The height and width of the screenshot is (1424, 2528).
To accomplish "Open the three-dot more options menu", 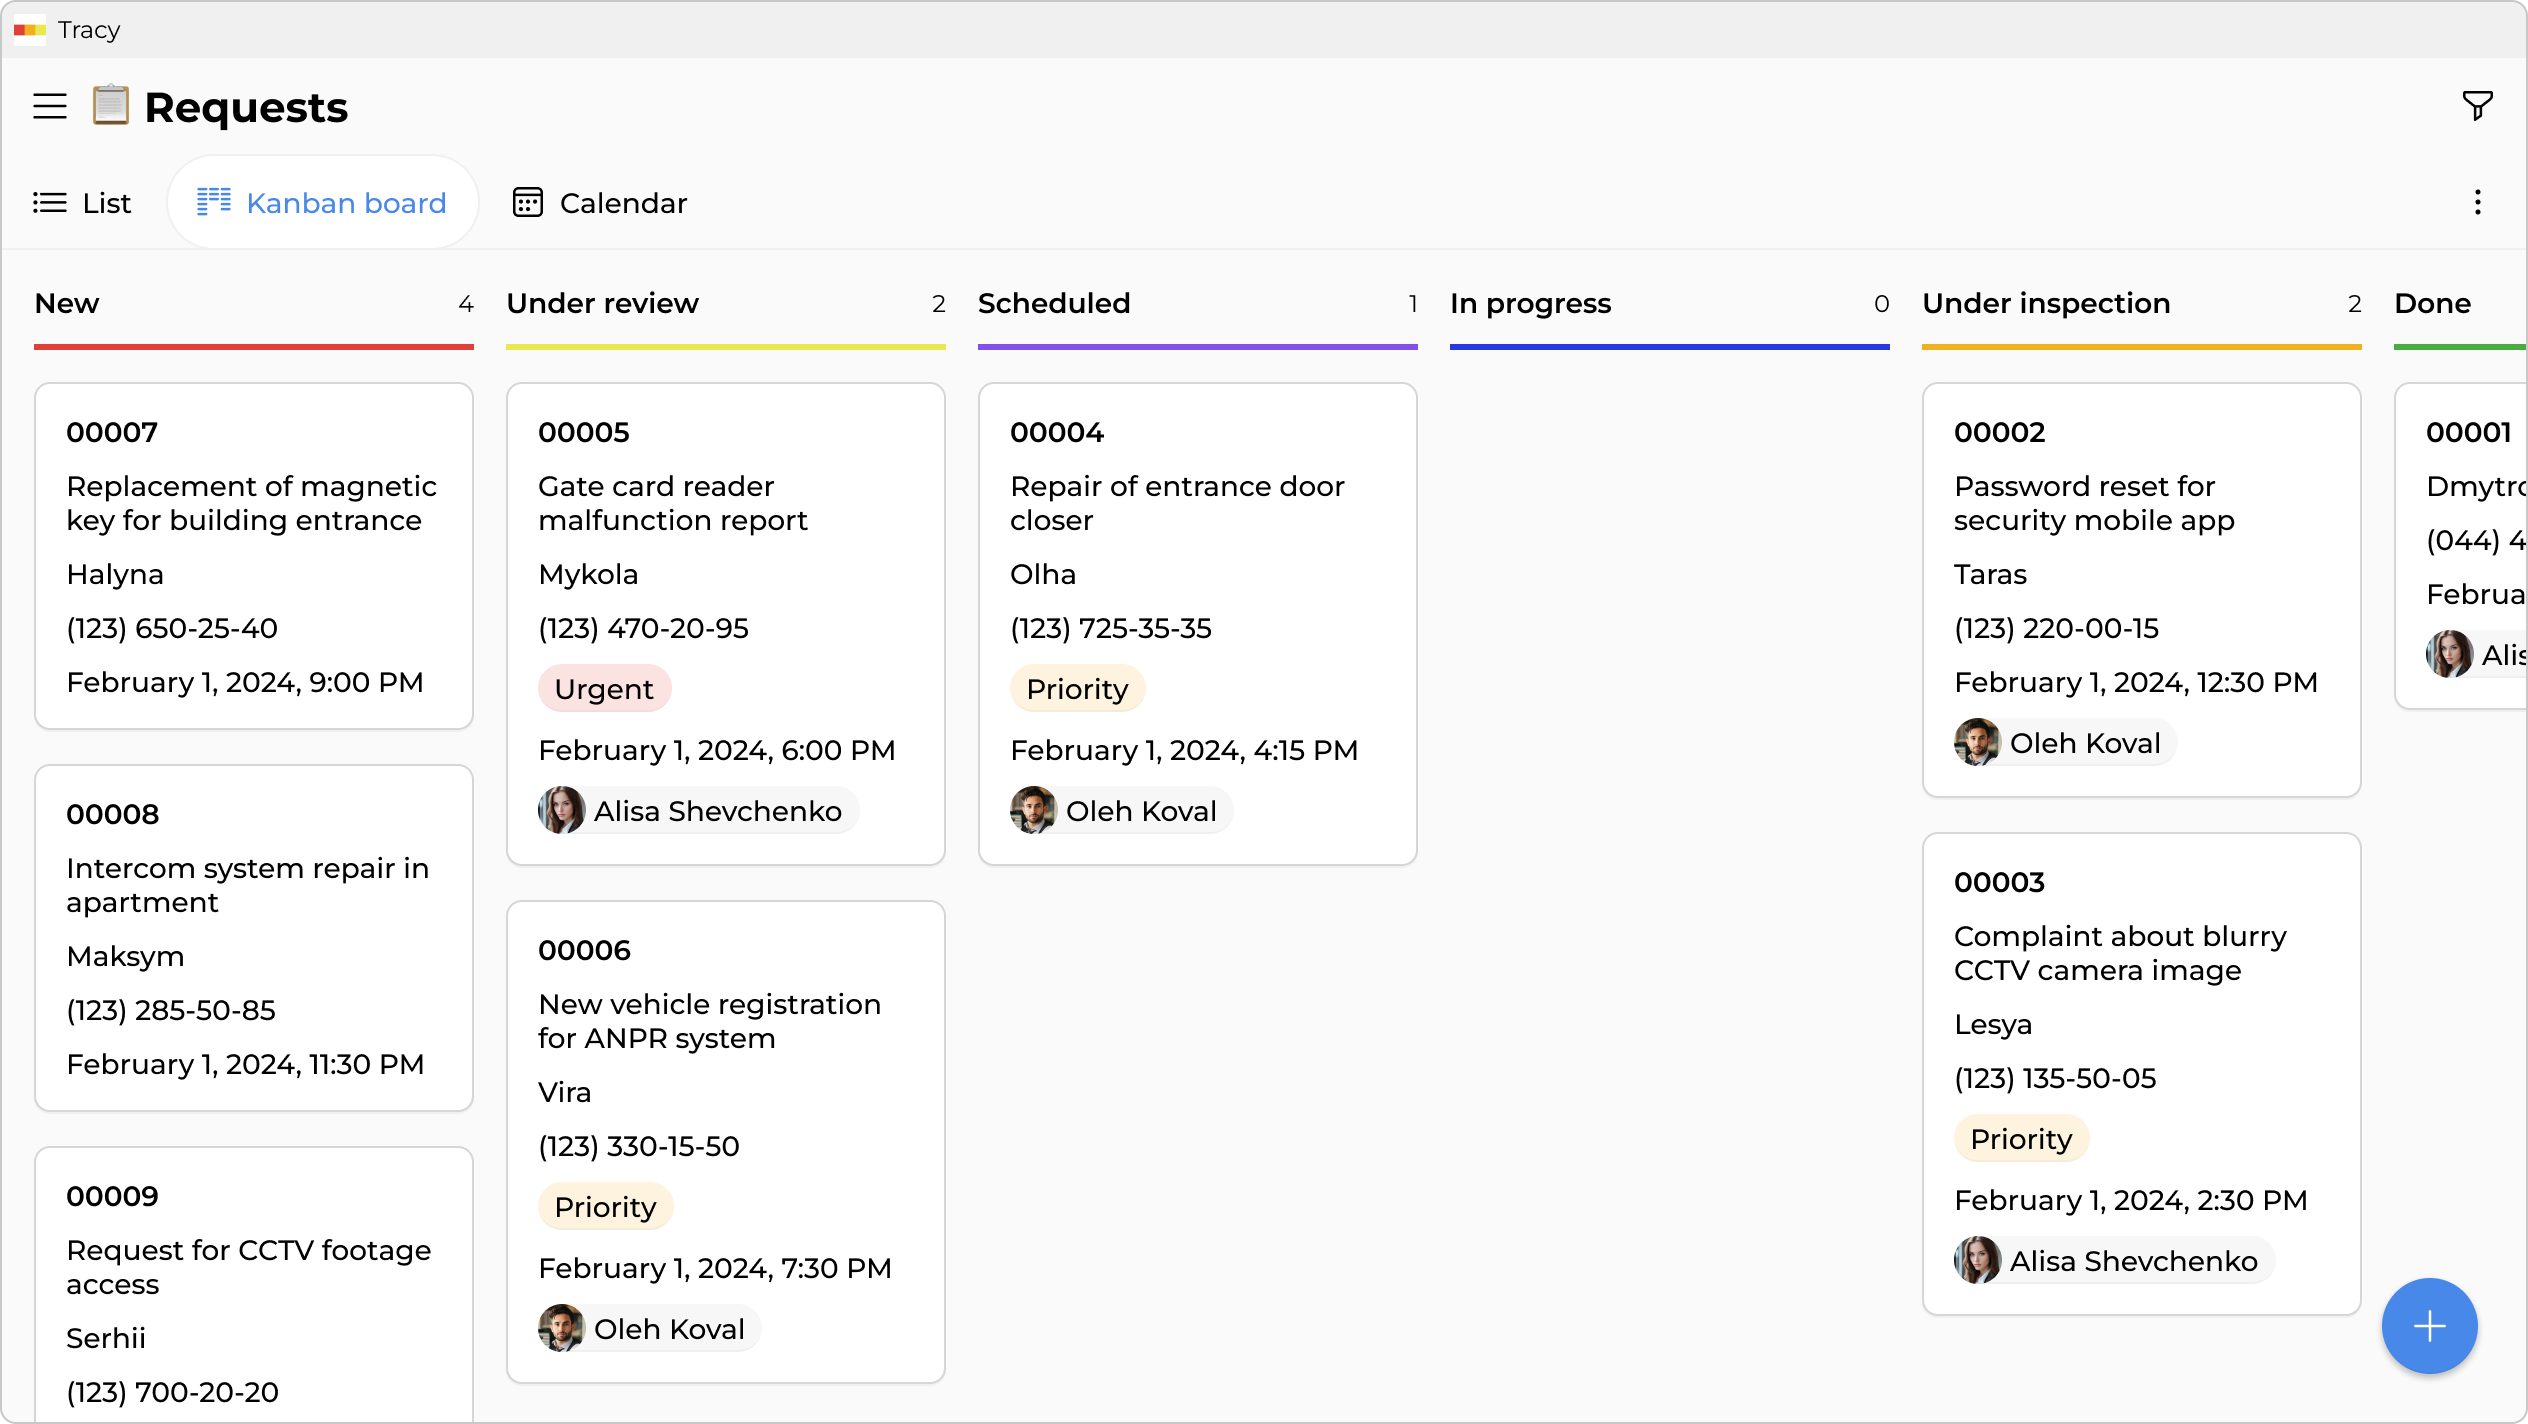I will 2477,203.
